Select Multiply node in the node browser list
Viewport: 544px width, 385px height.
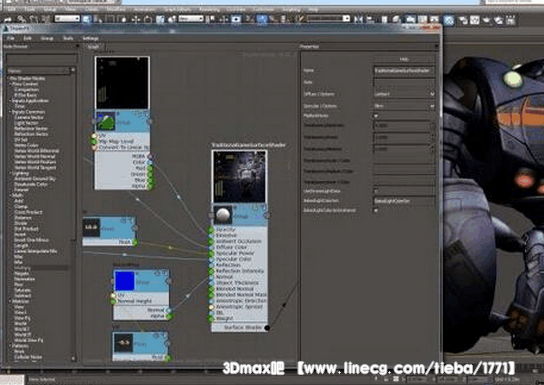click(23, 268)
